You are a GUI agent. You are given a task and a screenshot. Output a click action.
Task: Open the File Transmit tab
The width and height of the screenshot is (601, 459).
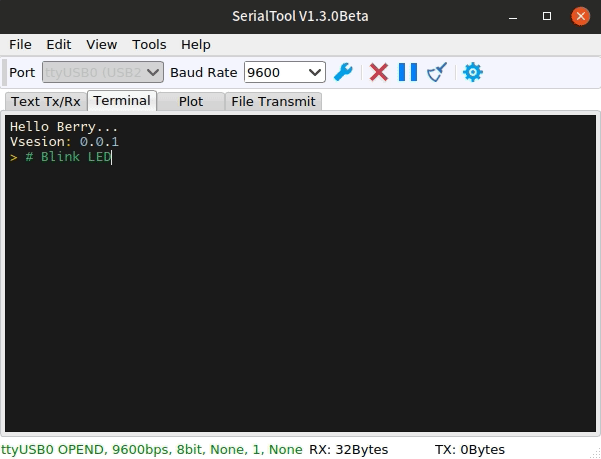pos(273,102)
